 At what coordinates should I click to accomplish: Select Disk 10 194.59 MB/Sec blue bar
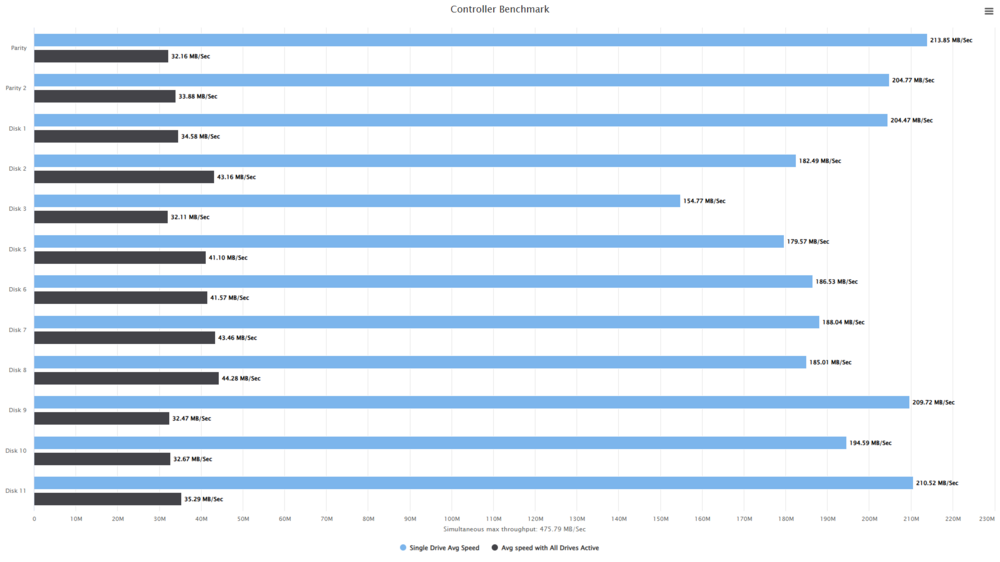(x=440, y=443)
